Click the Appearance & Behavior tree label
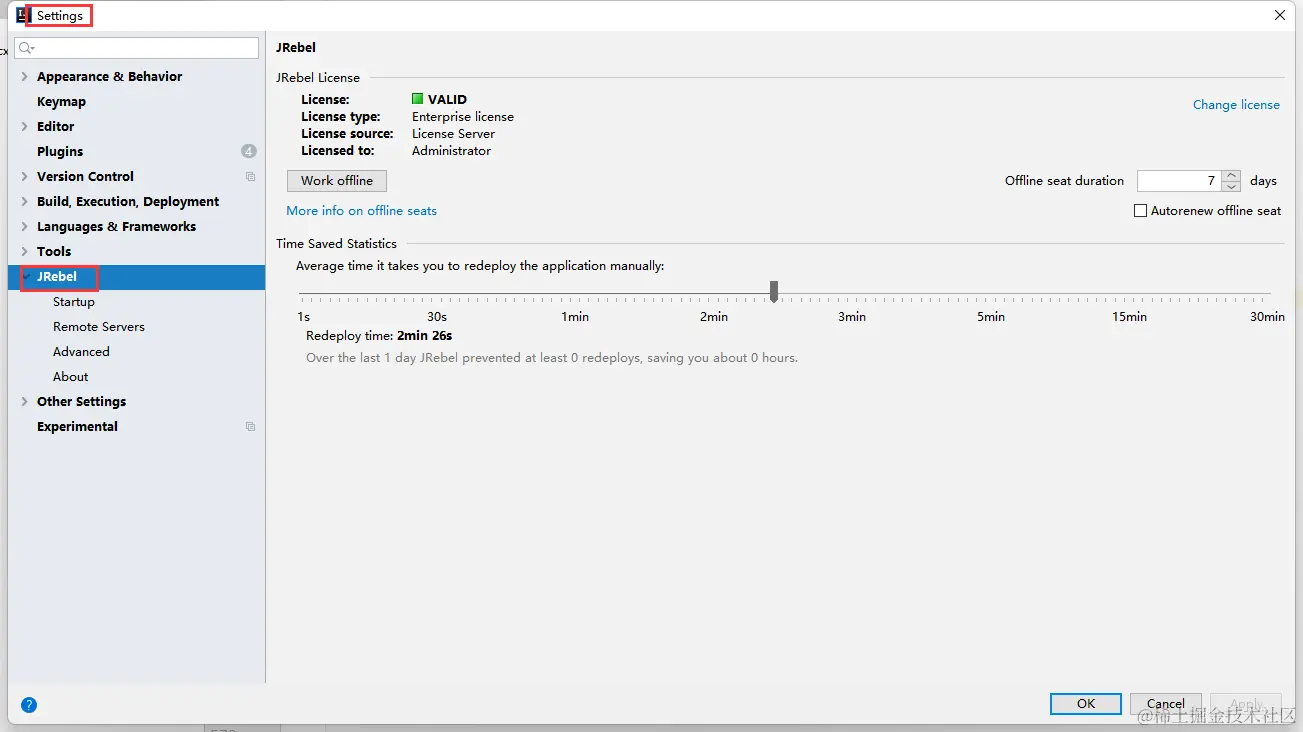Image resolution: width=1303 pixels, height=732 pixels. click(110, 77)
